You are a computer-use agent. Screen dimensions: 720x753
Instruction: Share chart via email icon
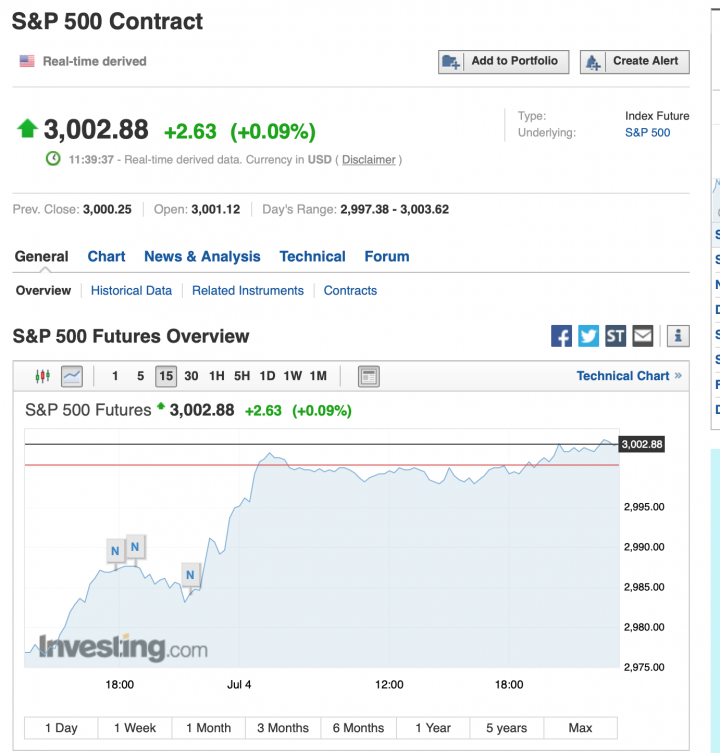[x=643, y=336]
